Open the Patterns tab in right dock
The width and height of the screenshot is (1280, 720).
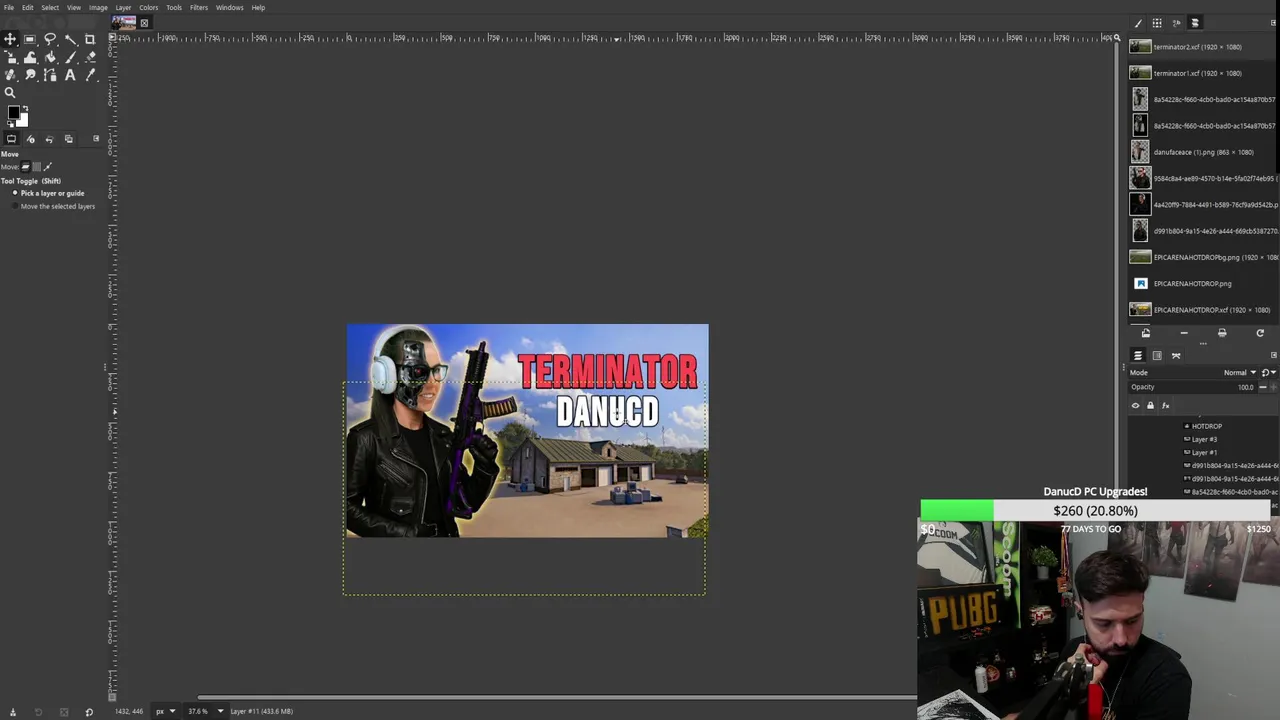click(x=1157, y=23)
